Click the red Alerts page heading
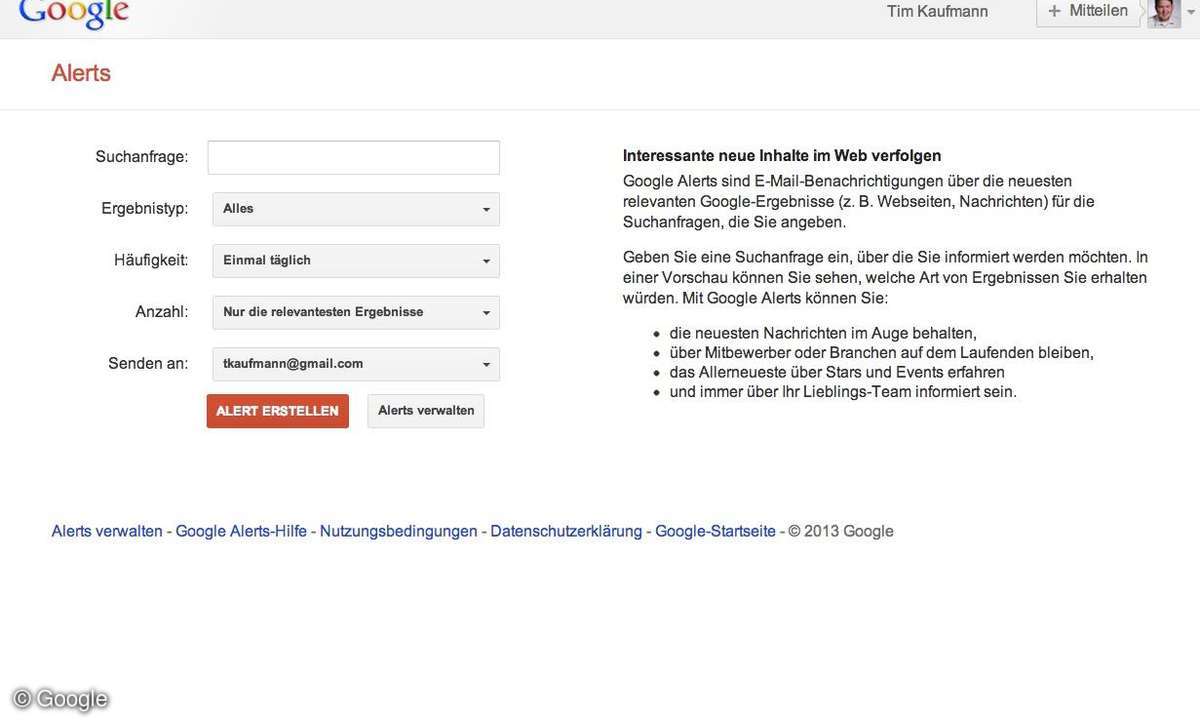Image resolution: width=1200 pixels, height=720 pixels. pyautogui.click(x=81, y=73)
